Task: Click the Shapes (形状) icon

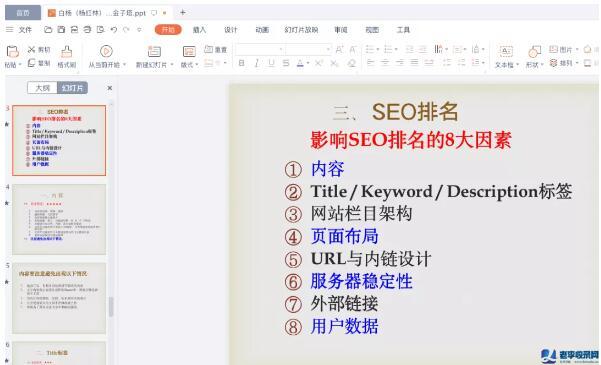Action: (x=535, y=51)
